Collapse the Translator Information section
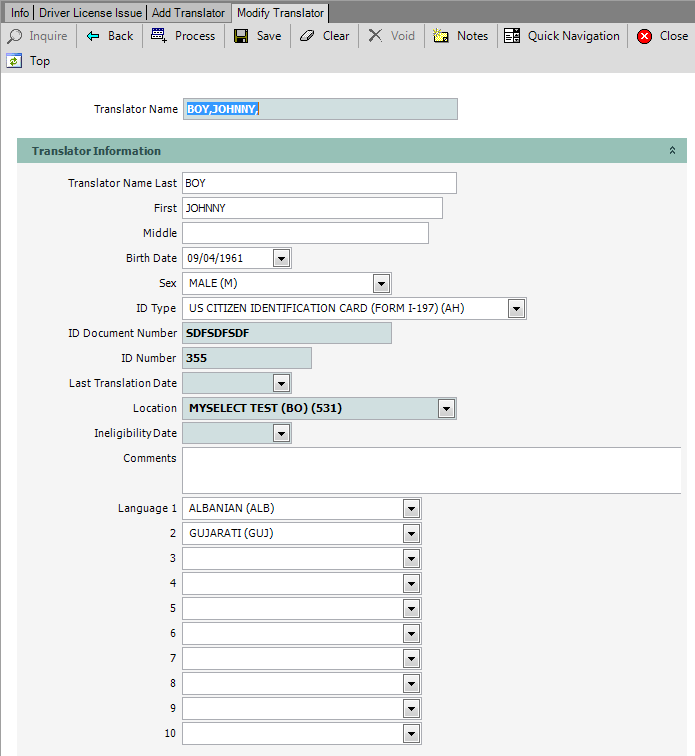This screenshot has height=756, width=695. [672, 151]
